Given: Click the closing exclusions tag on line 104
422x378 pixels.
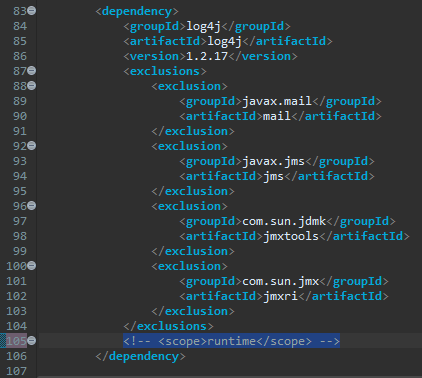Looking at the screenshot, I should (x=168, y=326).
